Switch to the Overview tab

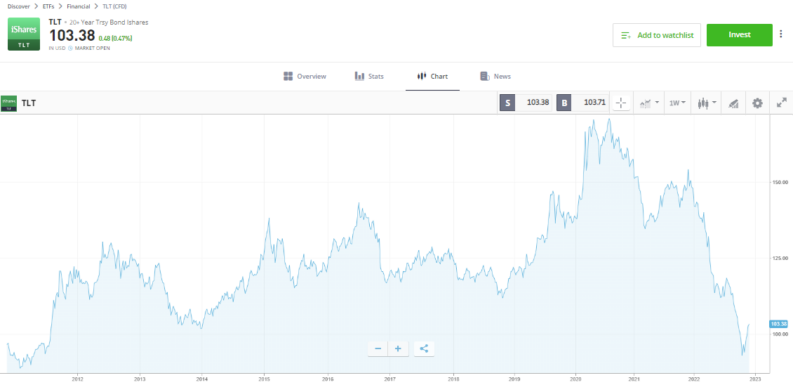[x=305, y=76]
